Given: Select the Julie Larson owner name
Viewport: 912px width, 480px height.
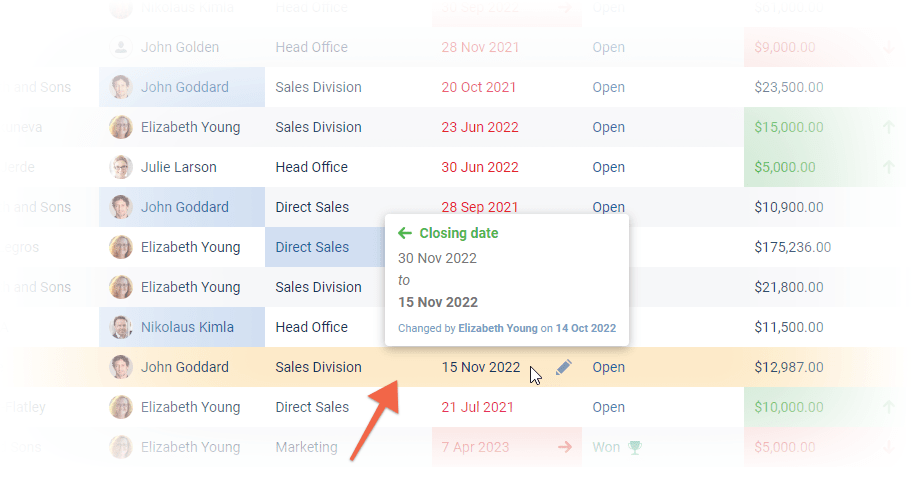Looking at the screenshot, I should pos(178,167).
